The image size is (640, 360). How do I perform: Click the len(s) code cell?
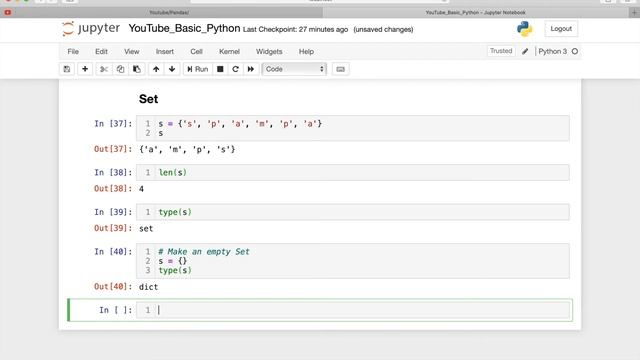(353, 173)
